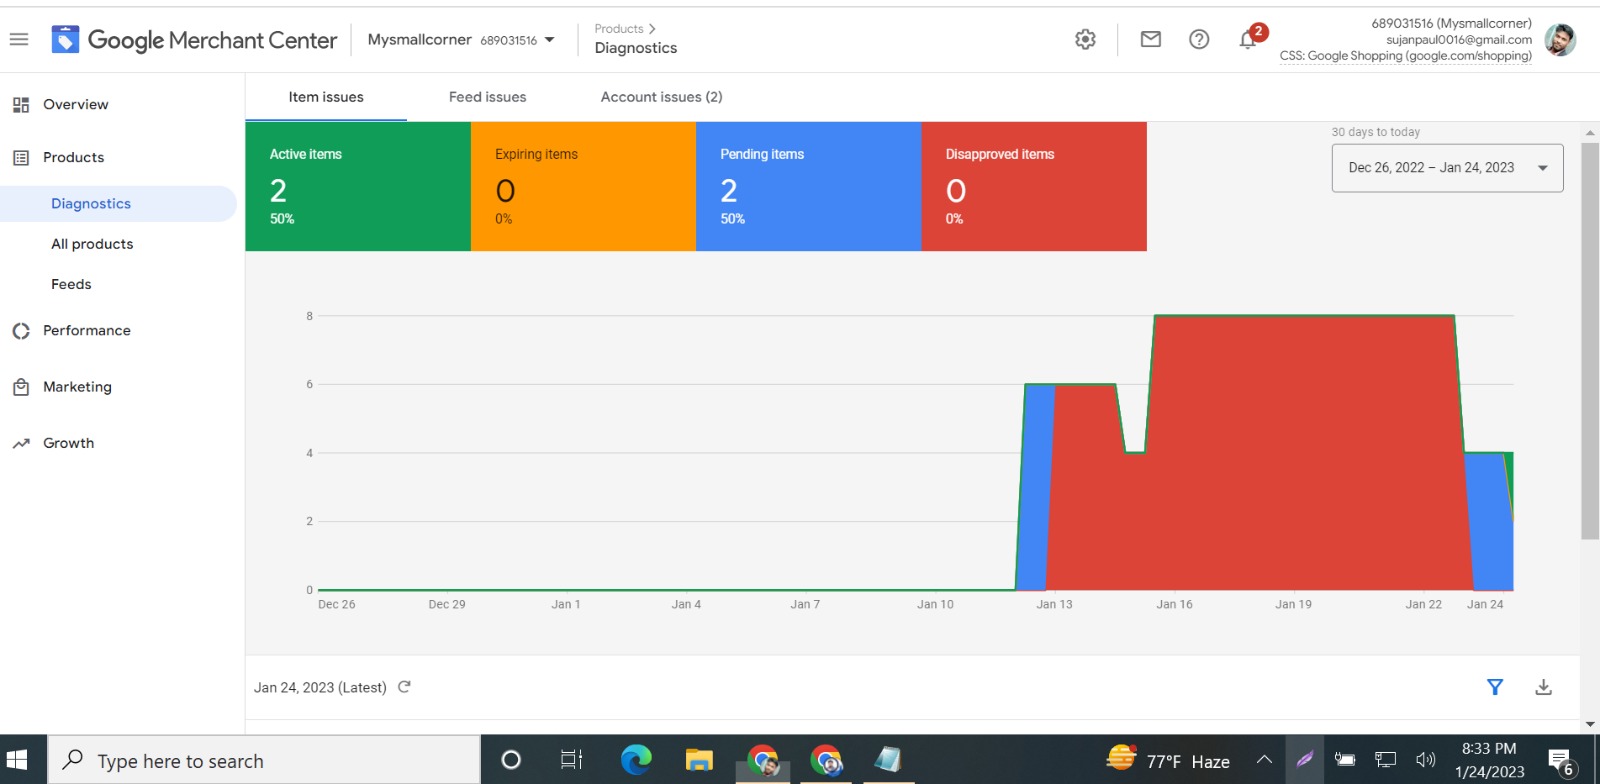Image resolution: width=1600 pixels, height=784 pixels.
Task: Open Performance section label
Action: pyautogui.click(x=87, y=331)
